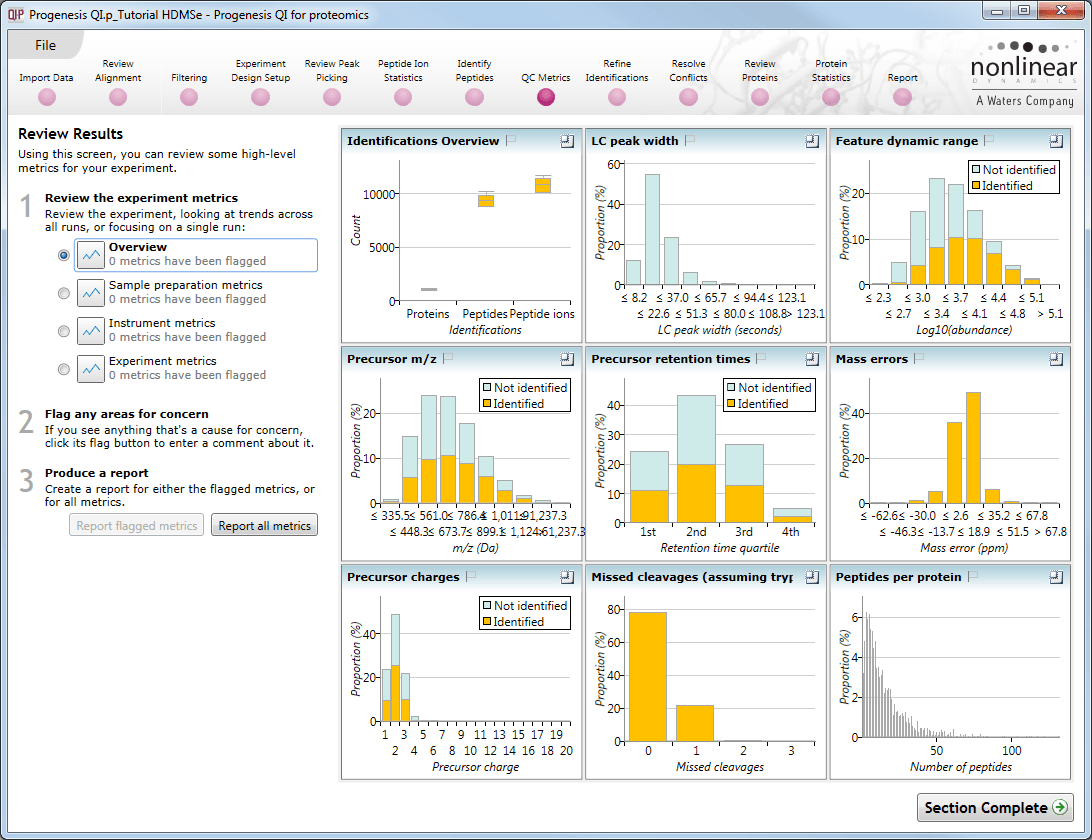Choose the Instrument metrics radio option

tap(63, 331)
